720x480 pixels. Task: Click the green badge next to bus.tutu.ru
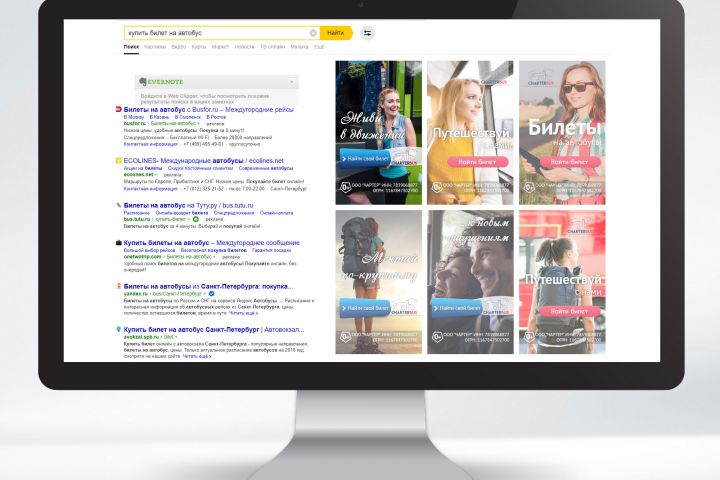pyautogui.click(x=196, y=219)
